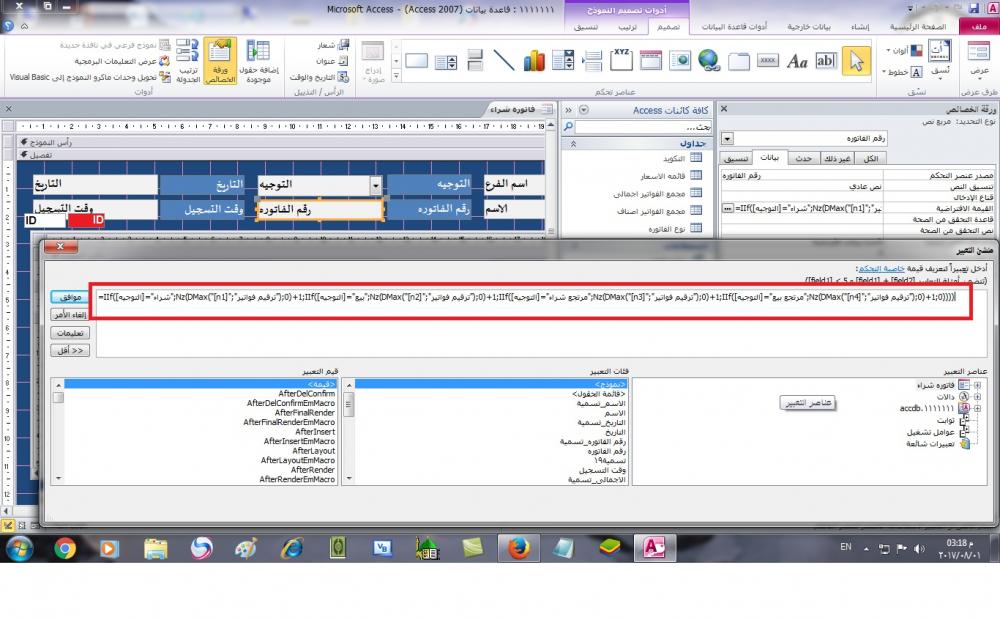Select the pointer (Select) control tool
The height and width of the screenshot is (620, 1000).
tap(856, 61)
